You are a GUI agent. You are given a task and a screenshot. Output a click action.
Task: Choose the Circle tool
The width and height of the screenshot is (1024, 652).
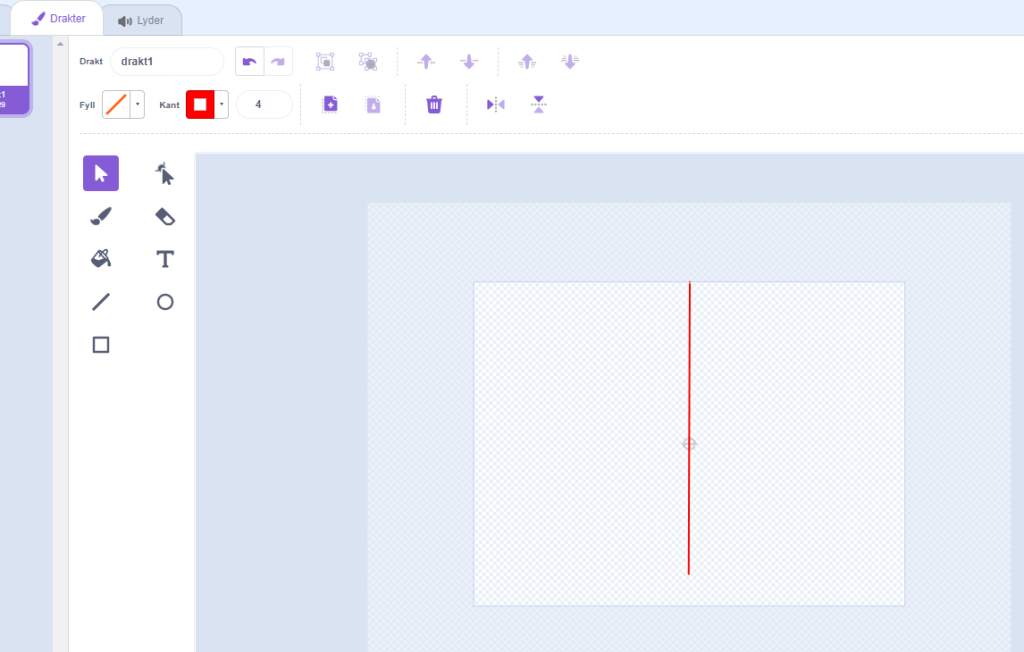(165, 302)
